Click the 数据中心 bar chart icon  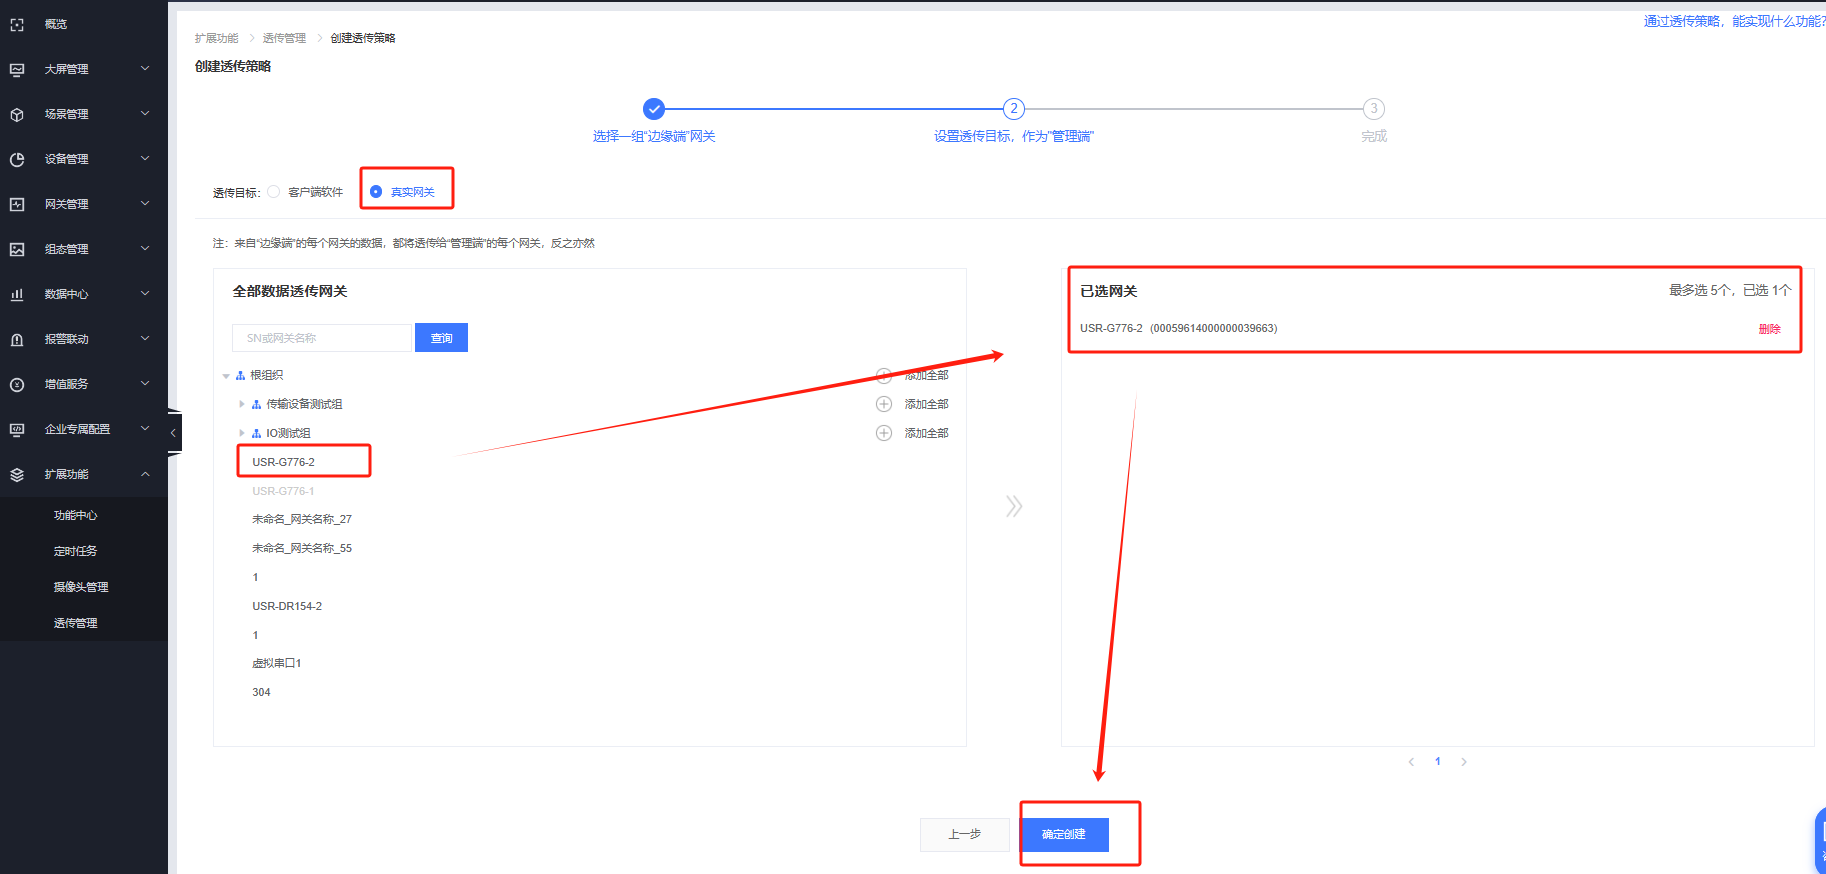tap(17, 294)
